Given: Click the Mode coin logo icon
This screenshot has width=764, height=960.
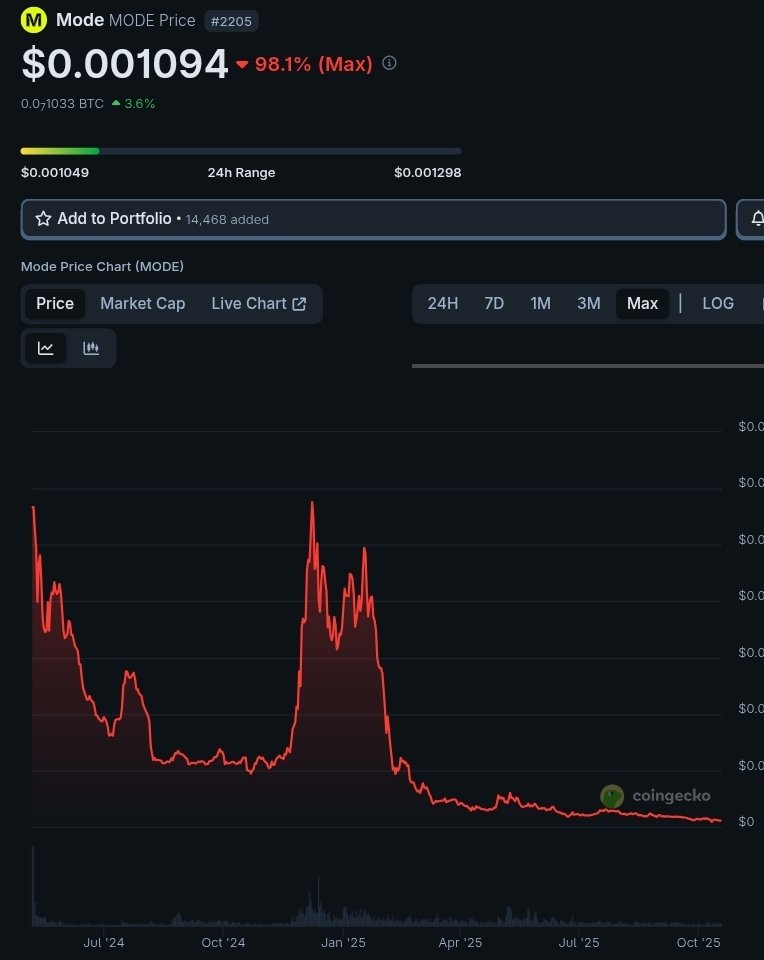Looking at the screenshot, I should coord(34,20).
